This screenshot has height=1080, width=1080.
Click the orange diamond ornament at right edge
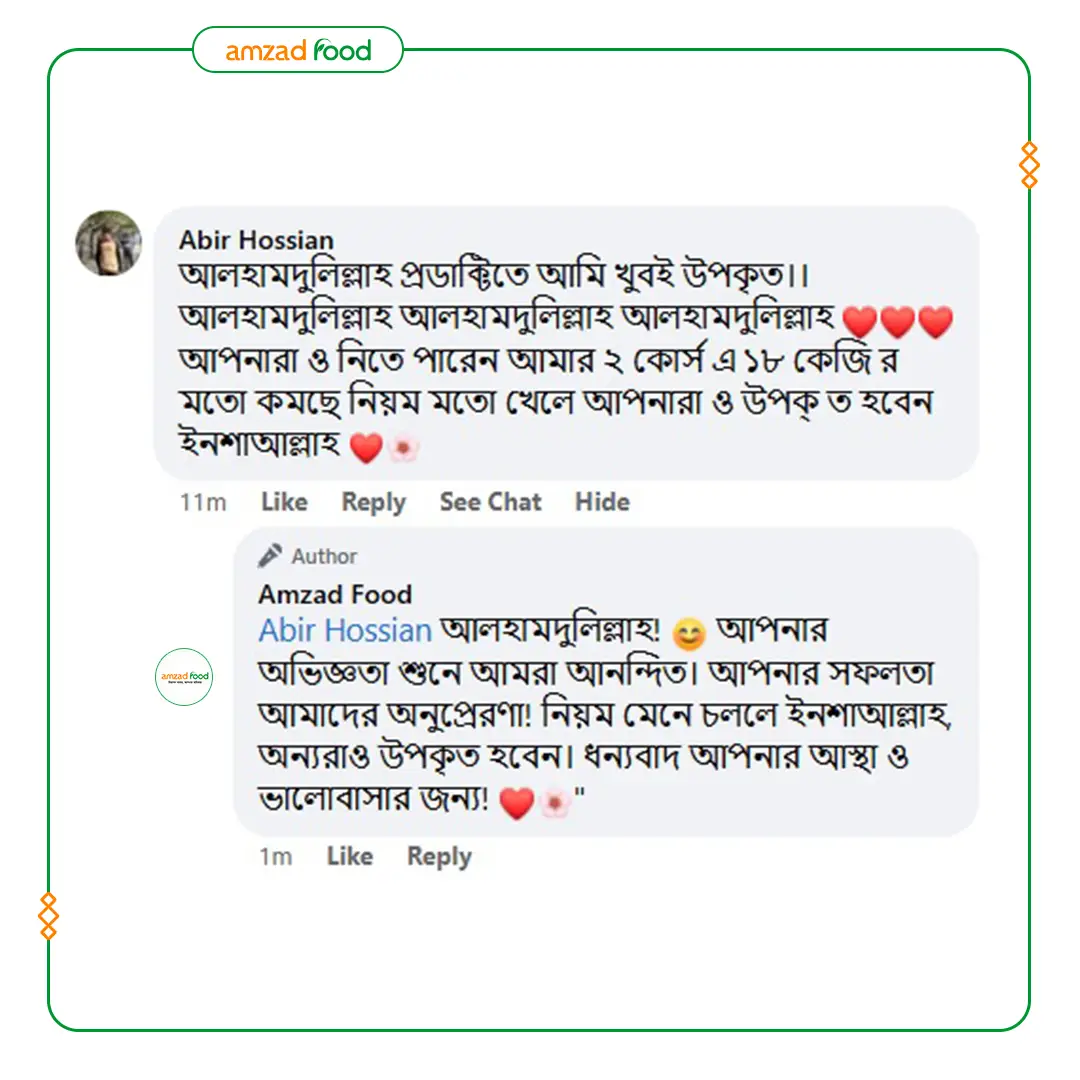(1029, 165)
